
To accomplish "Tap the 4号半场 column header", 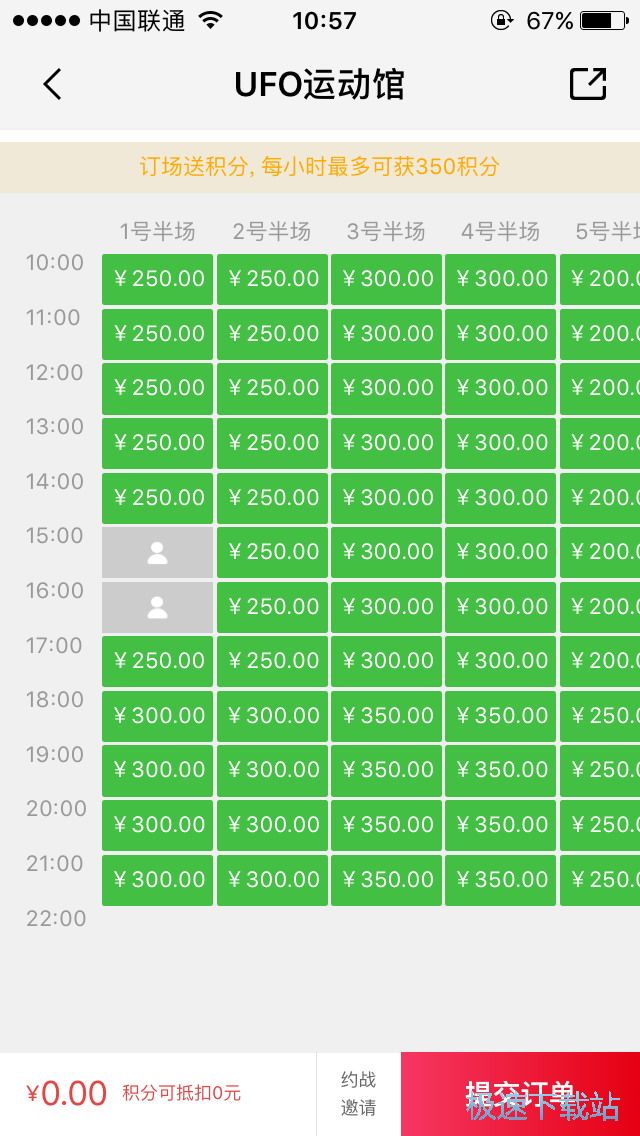I will (x=500, y=232).
